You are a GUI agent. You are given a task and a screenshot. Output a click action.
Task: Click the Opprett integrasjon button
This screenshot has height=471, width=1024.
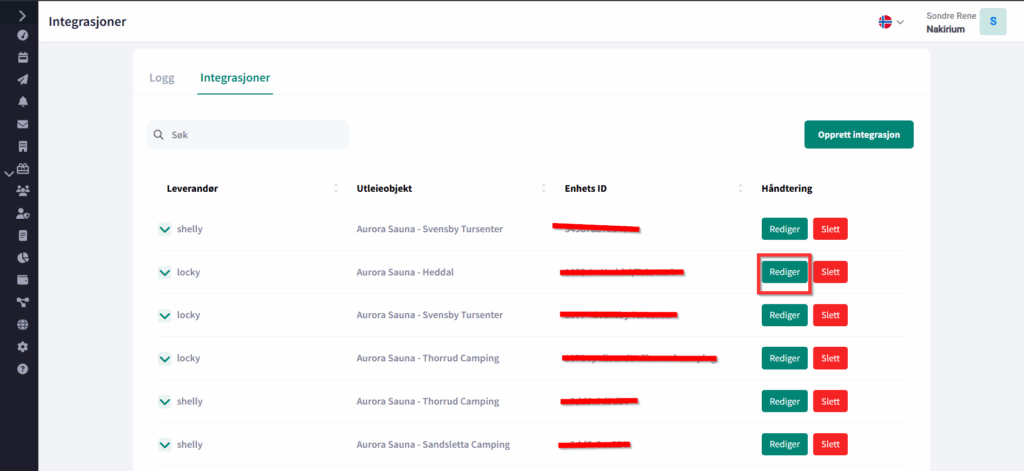858,135
